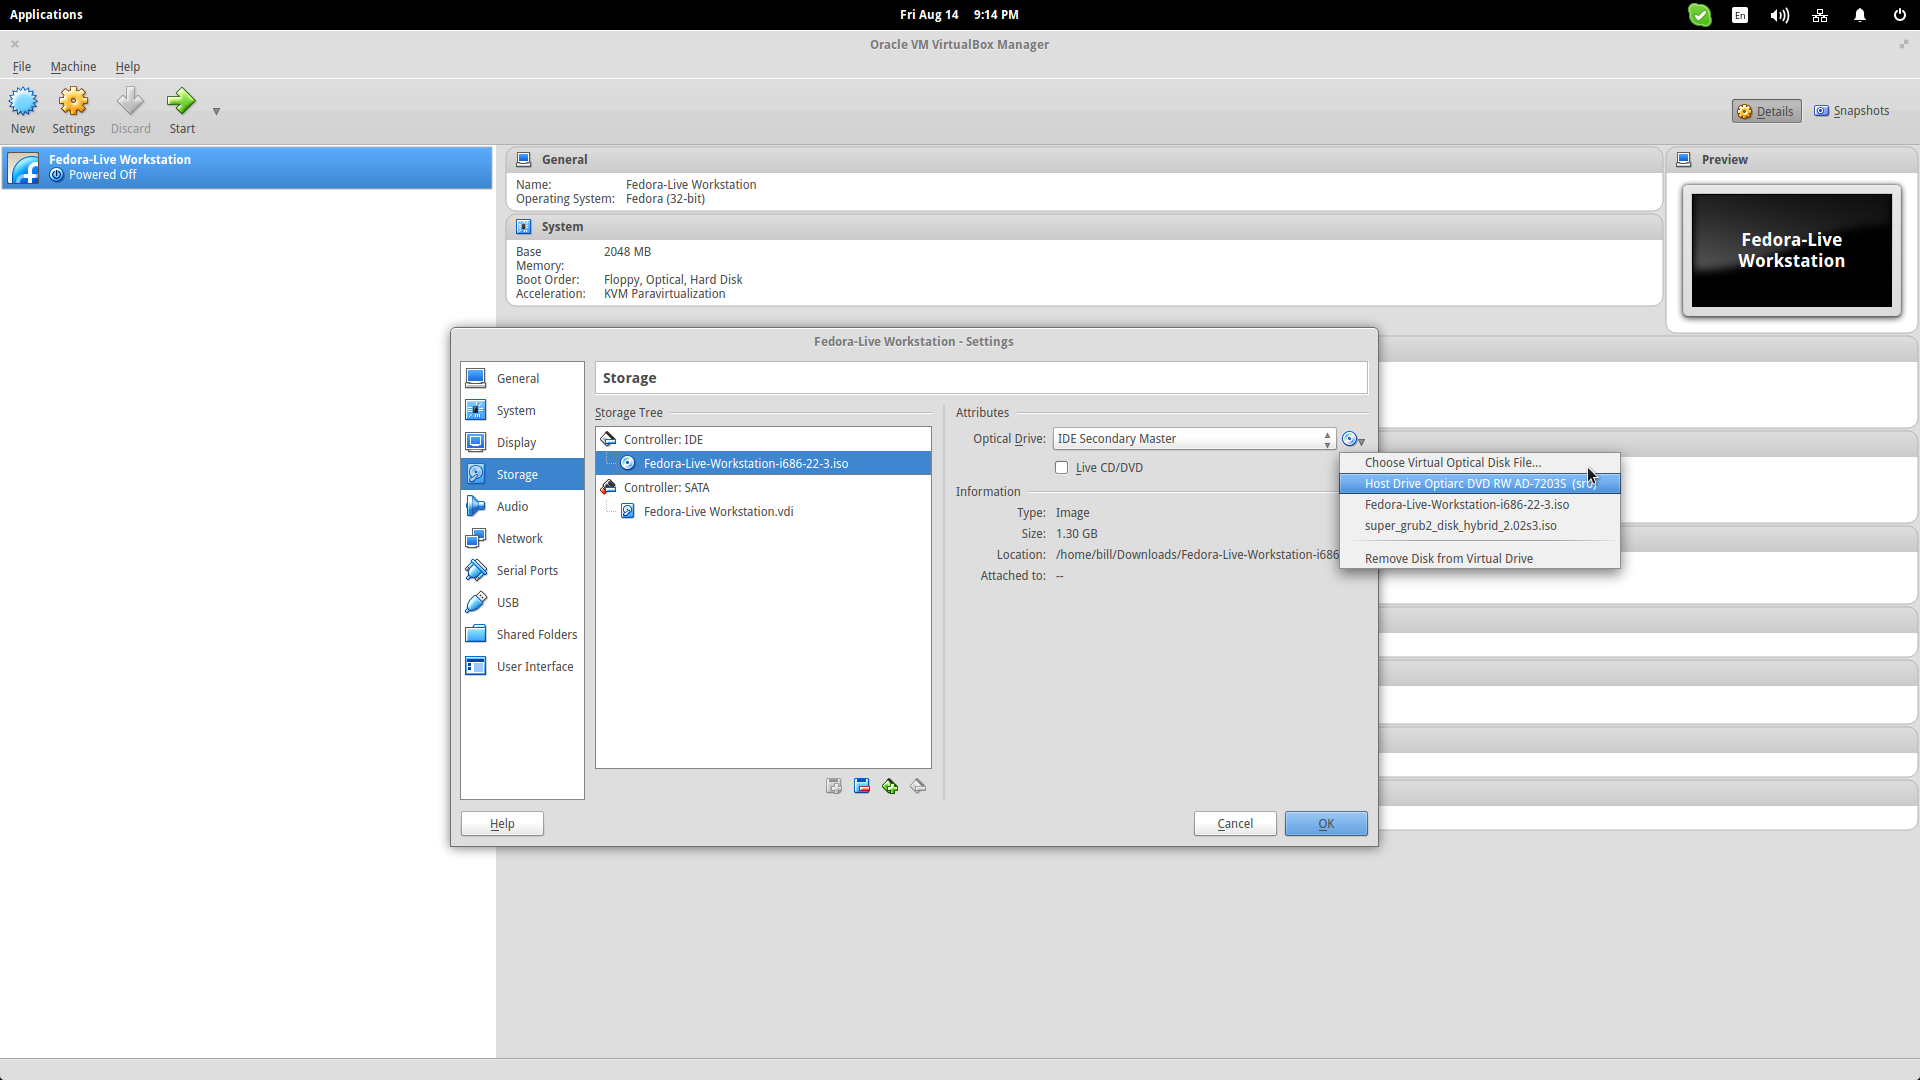Click the Preview section monitor icon

[1684, 159]
